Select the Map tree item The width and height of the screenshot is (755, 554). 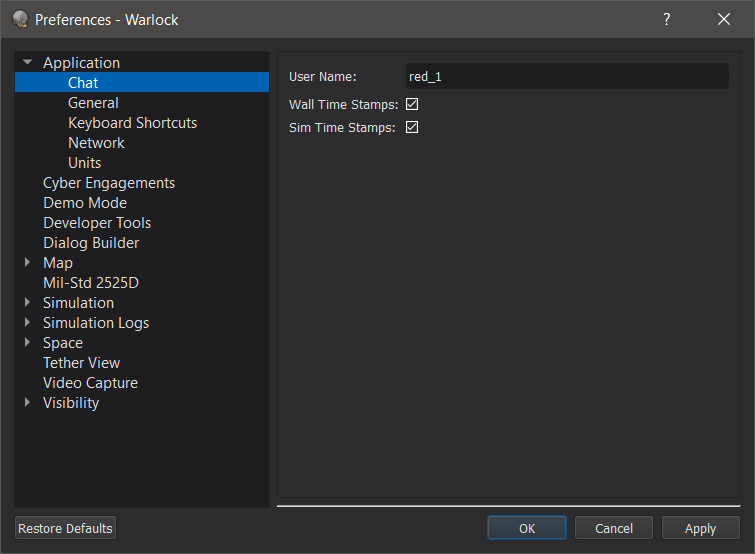(x=58, y=263)
